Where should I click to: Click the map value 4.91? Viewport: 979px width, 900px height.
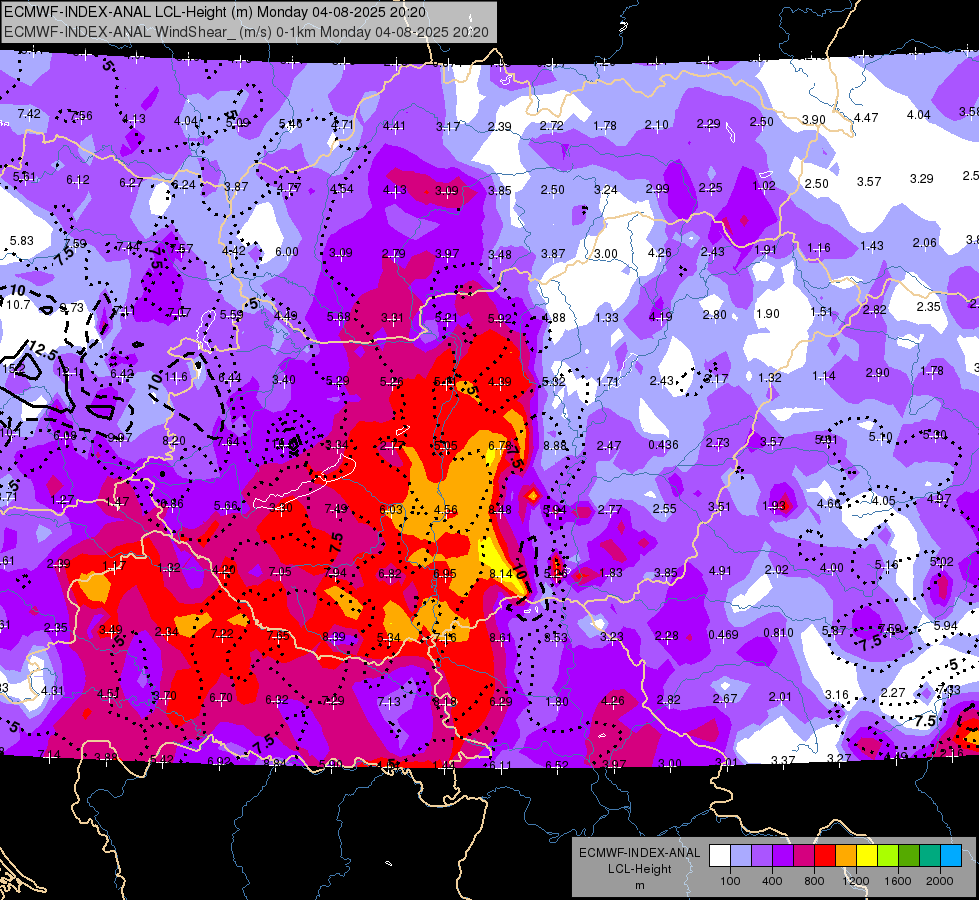(x=720, y=571)
